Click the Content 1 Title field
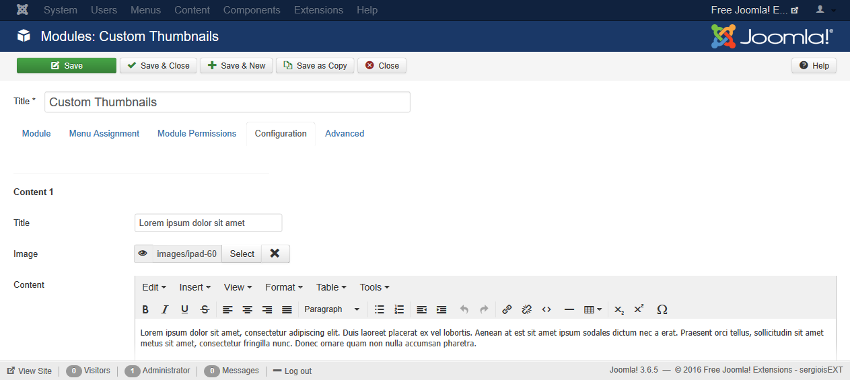Screen dimensions: 850x380 pyautogui.click(x=208, y=223)
